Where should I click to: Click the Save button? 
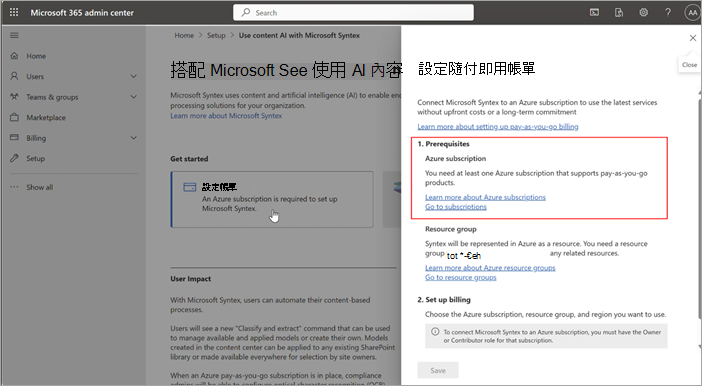click(x=438, y=370)
